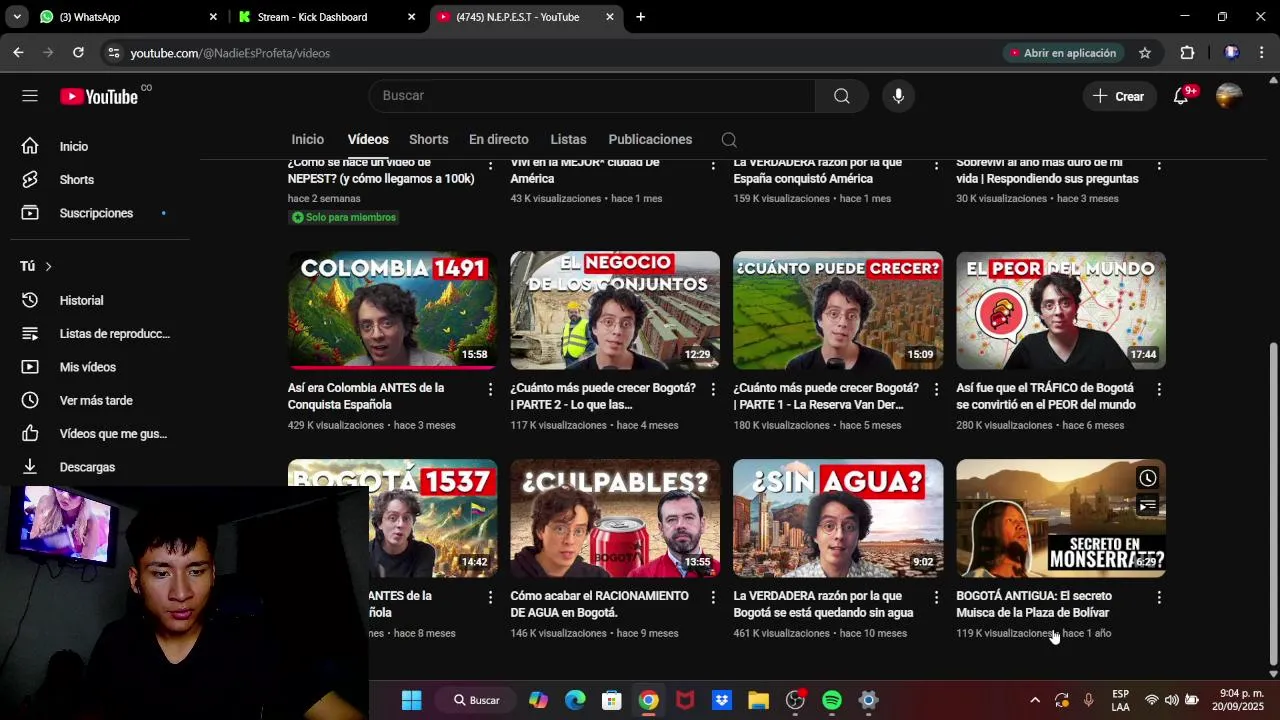Switch to channel Inicio tab
Screen dimensions: 1280x720
308,140
